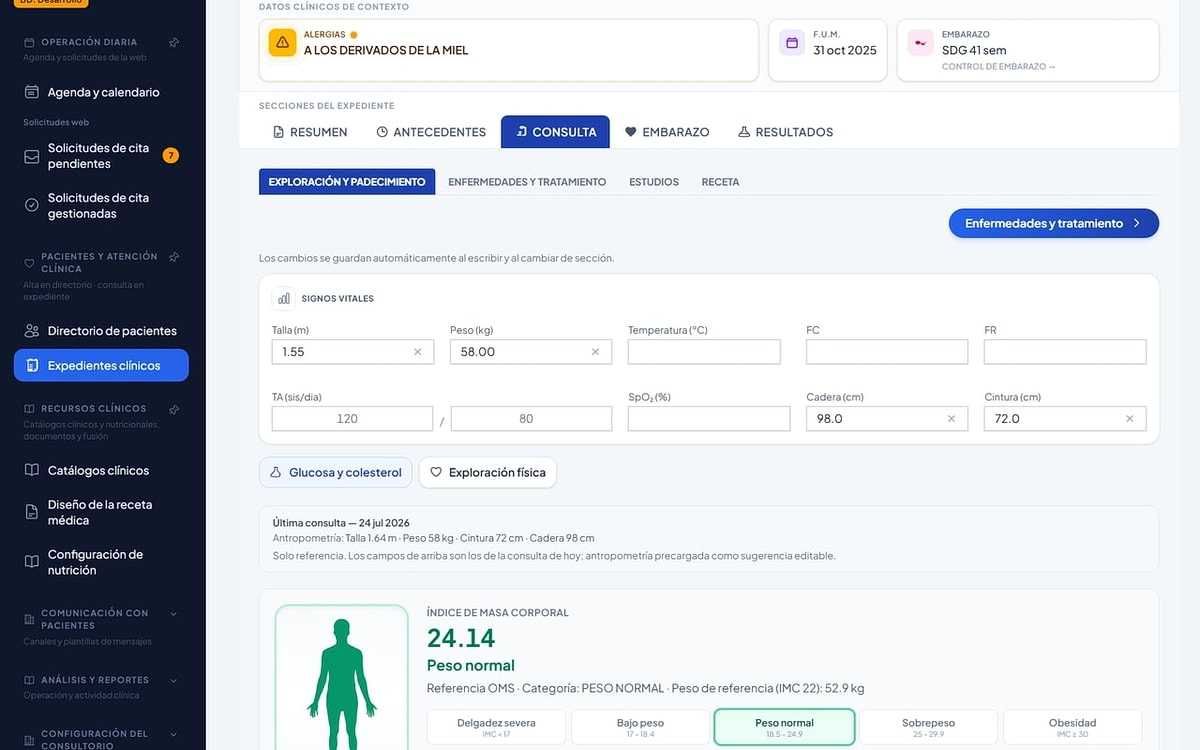Clear the Cadera value
The image size is (1200, 750).
click(x=951, y=419)
